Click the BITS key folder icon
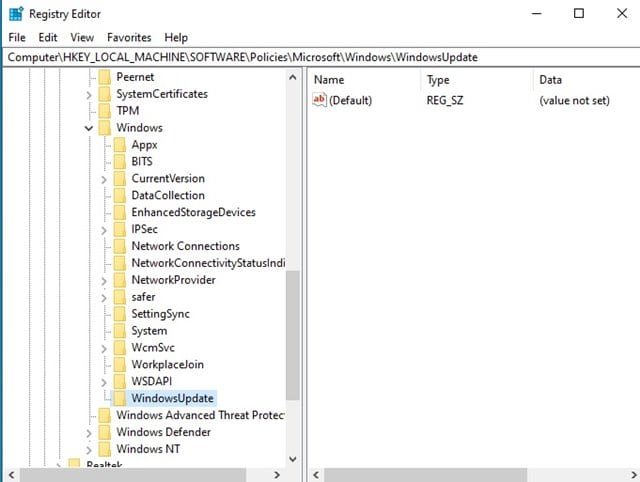 click(120, 161)
